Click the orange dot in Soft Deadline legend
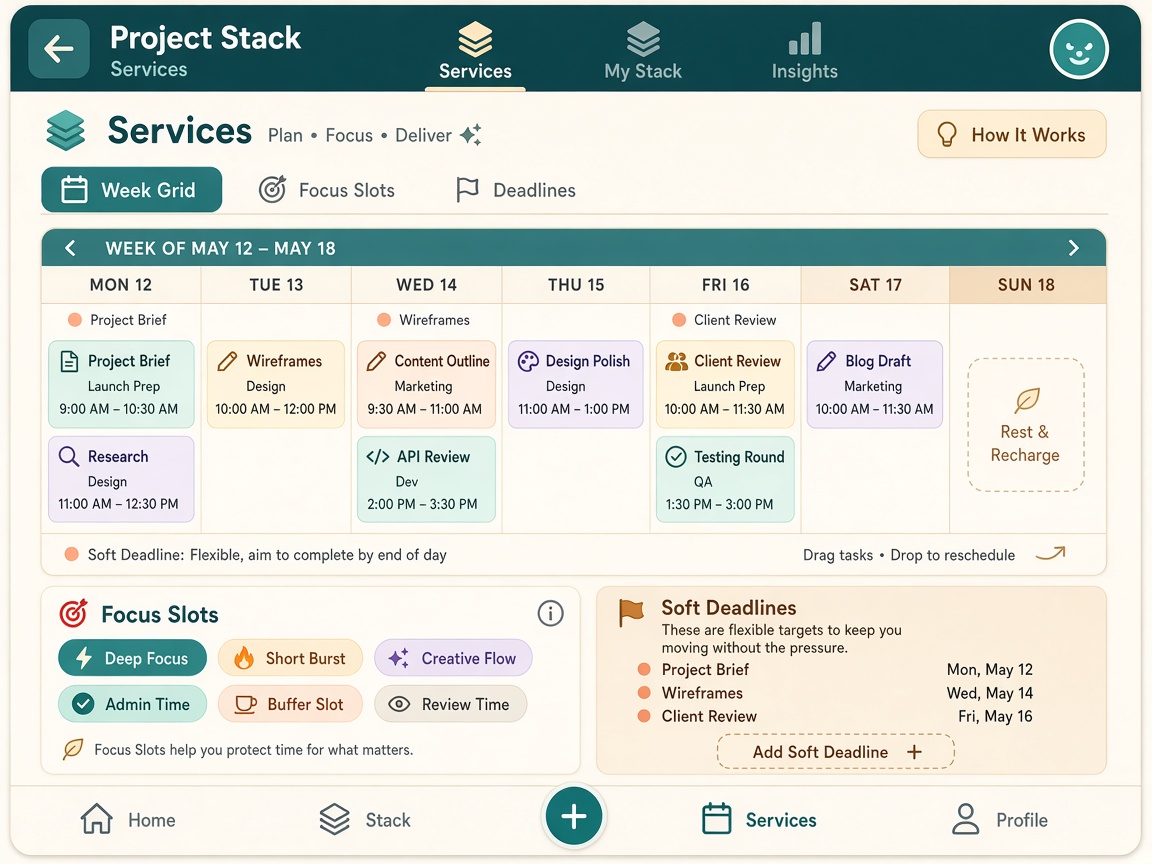This screenshot has height=864, width=1152. 71,555
